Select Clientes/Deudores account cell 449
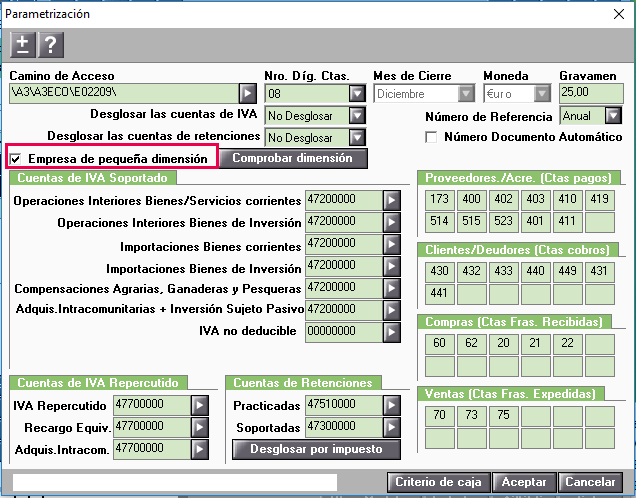This screenshot has height=498, width=636. pyautogui.click(x=568, y=271)
